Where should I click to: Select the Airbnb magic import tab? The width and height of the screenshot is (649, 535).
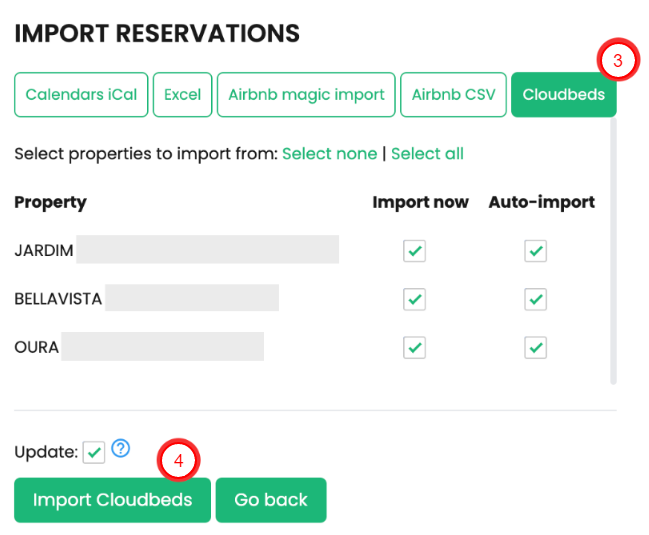(x=306, y=95)
